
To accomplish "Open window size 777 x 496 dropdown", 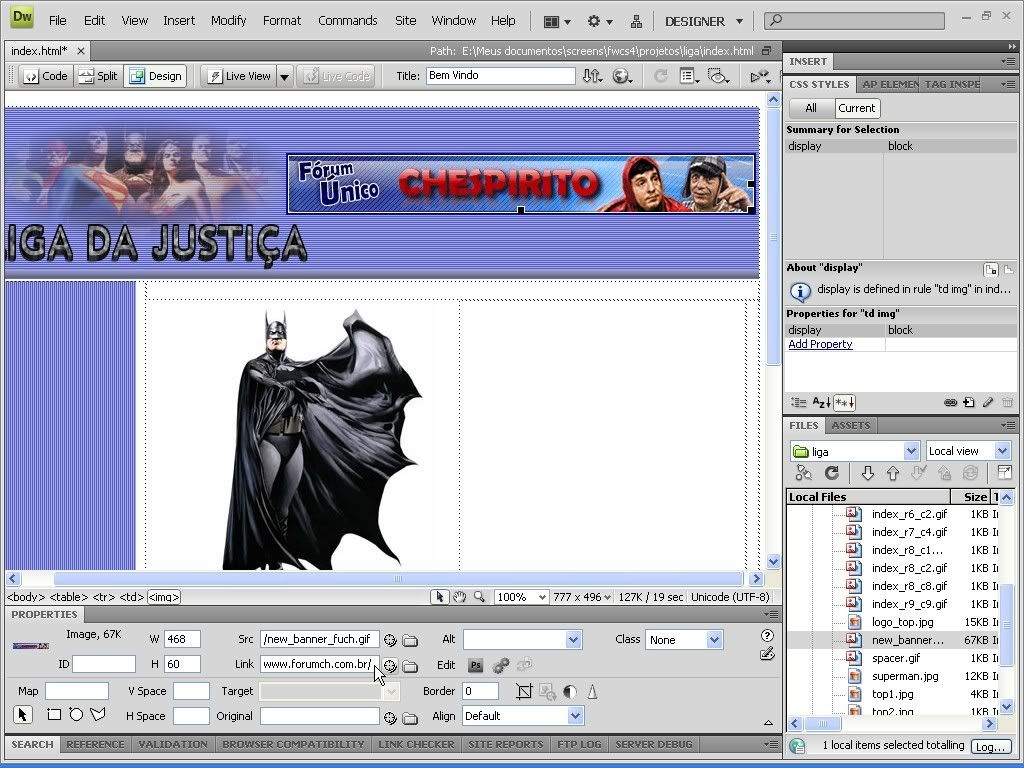I will [581, 597].
